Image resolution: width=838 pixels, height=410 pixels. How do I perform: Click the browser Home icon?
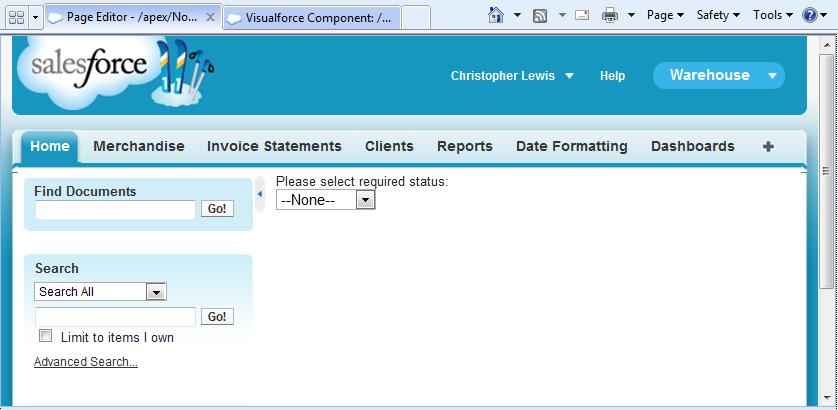pyautogui.click(x=496, y=16)
